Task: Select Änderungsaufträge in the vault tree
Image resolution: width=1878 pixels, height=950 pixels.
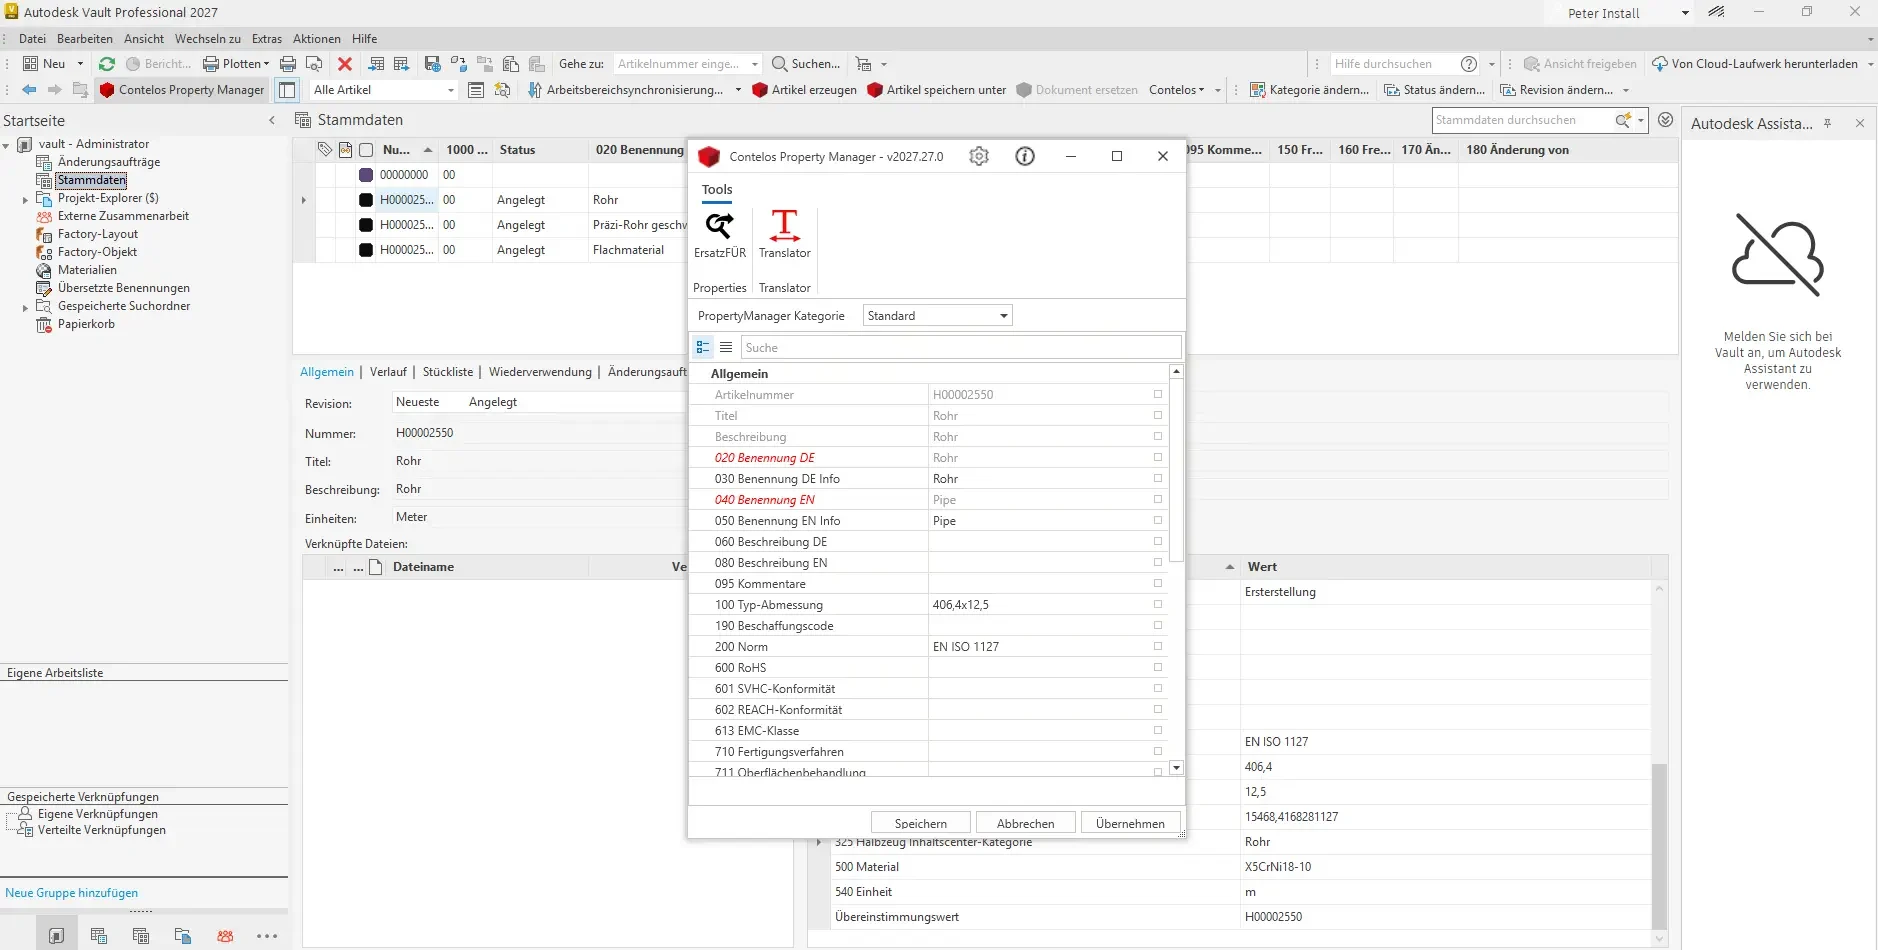Action: click(x=109, y=162)
